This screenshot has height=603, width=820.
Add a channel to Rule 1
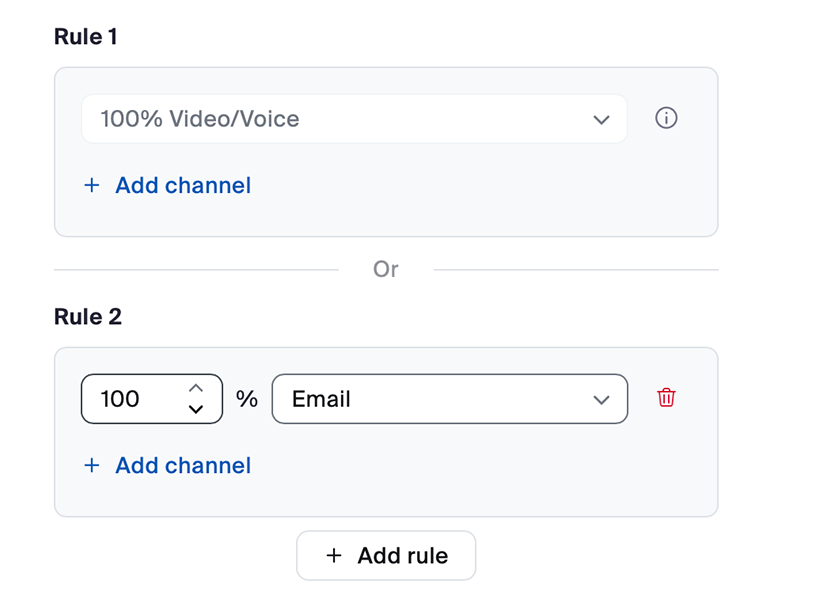point(182,185)
